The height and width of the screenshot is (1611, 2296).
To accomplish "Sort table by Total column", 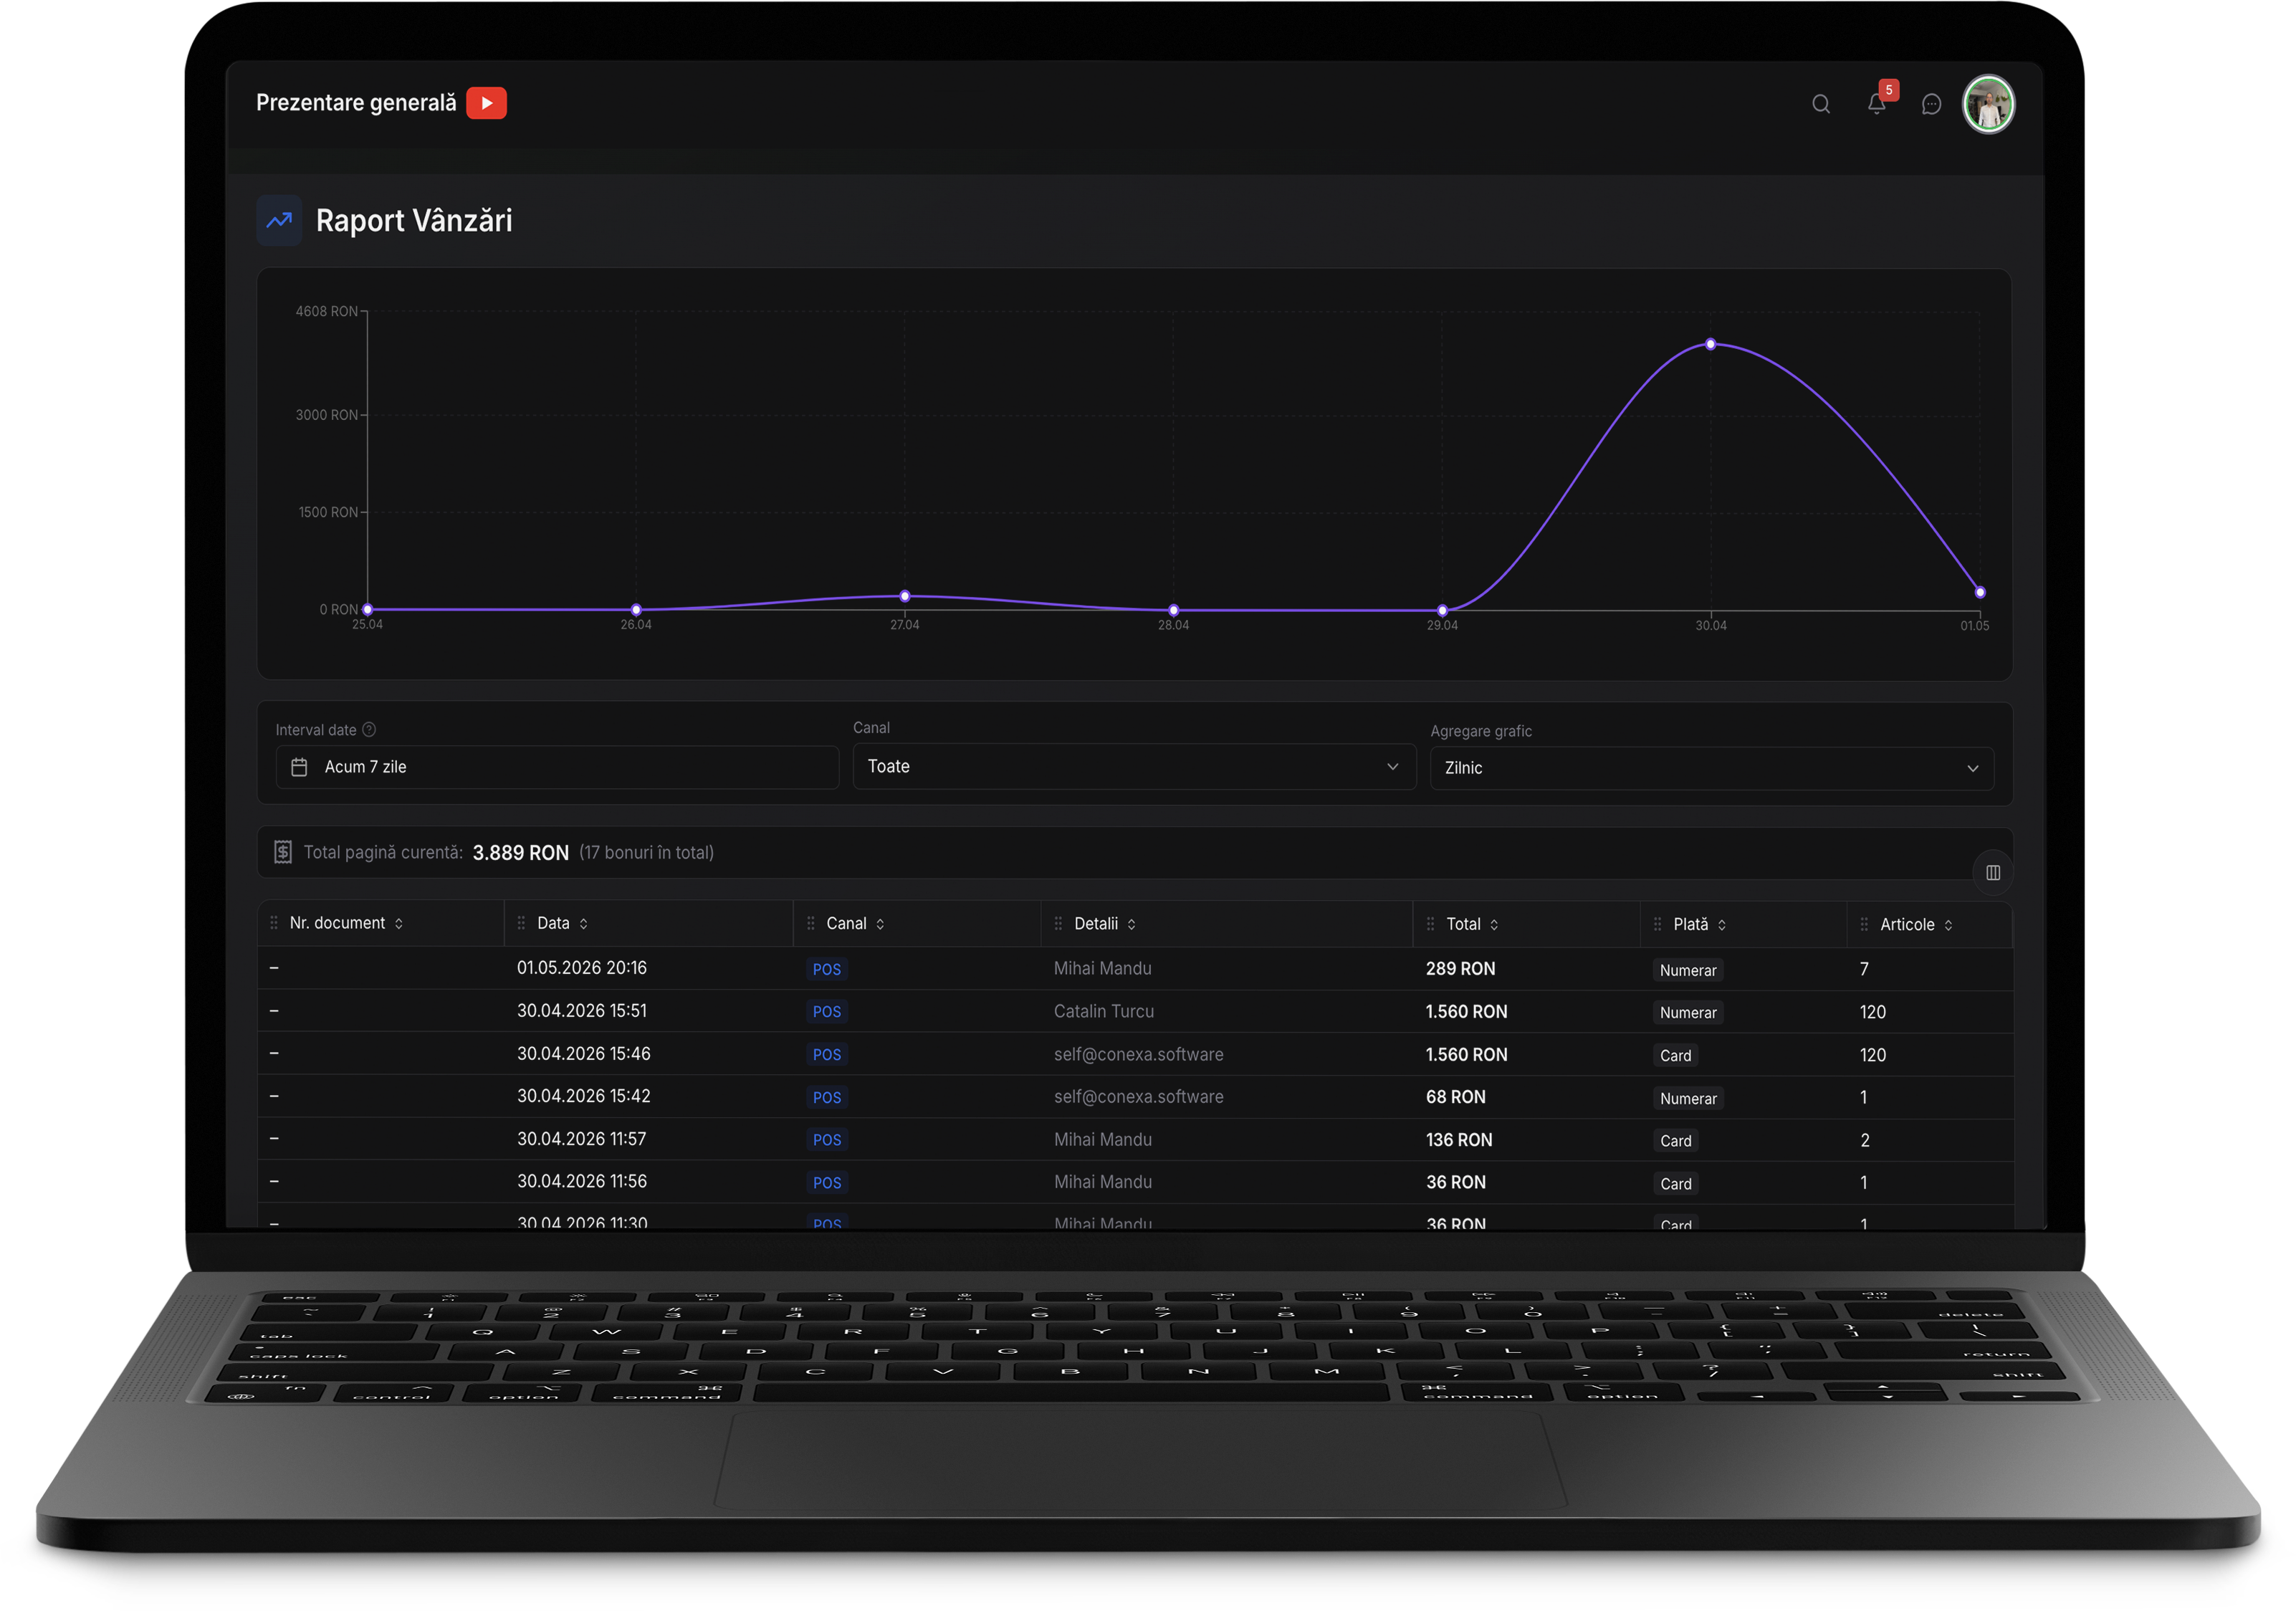I will (1494, 925).
